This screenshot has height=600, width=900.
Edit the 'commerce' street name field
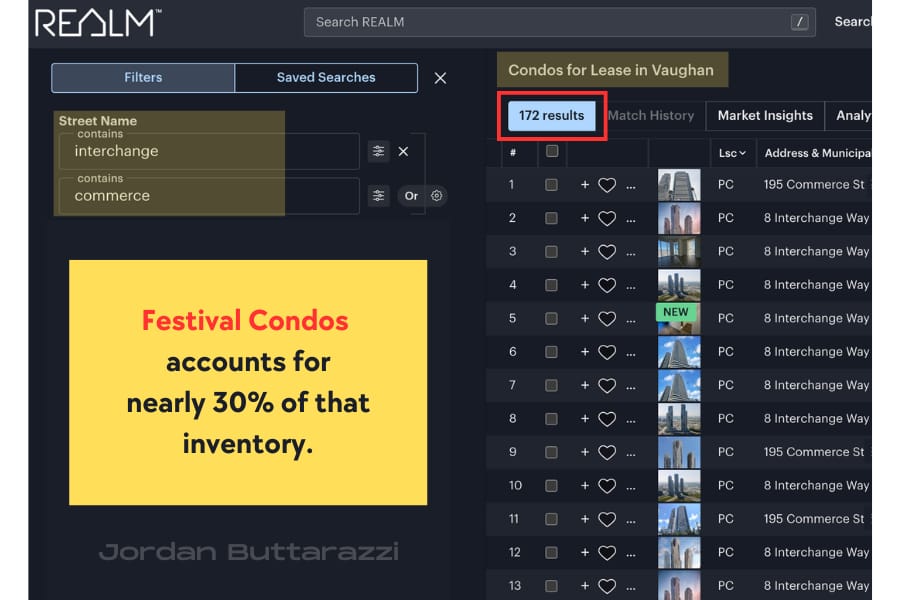[x=209, y=196]
